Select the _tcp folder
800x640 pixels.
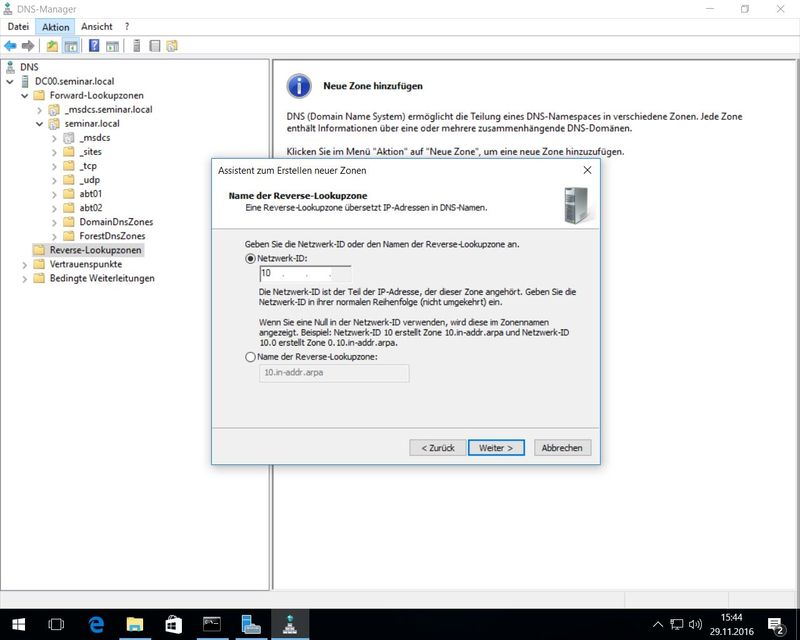click(x=88, y=166)
